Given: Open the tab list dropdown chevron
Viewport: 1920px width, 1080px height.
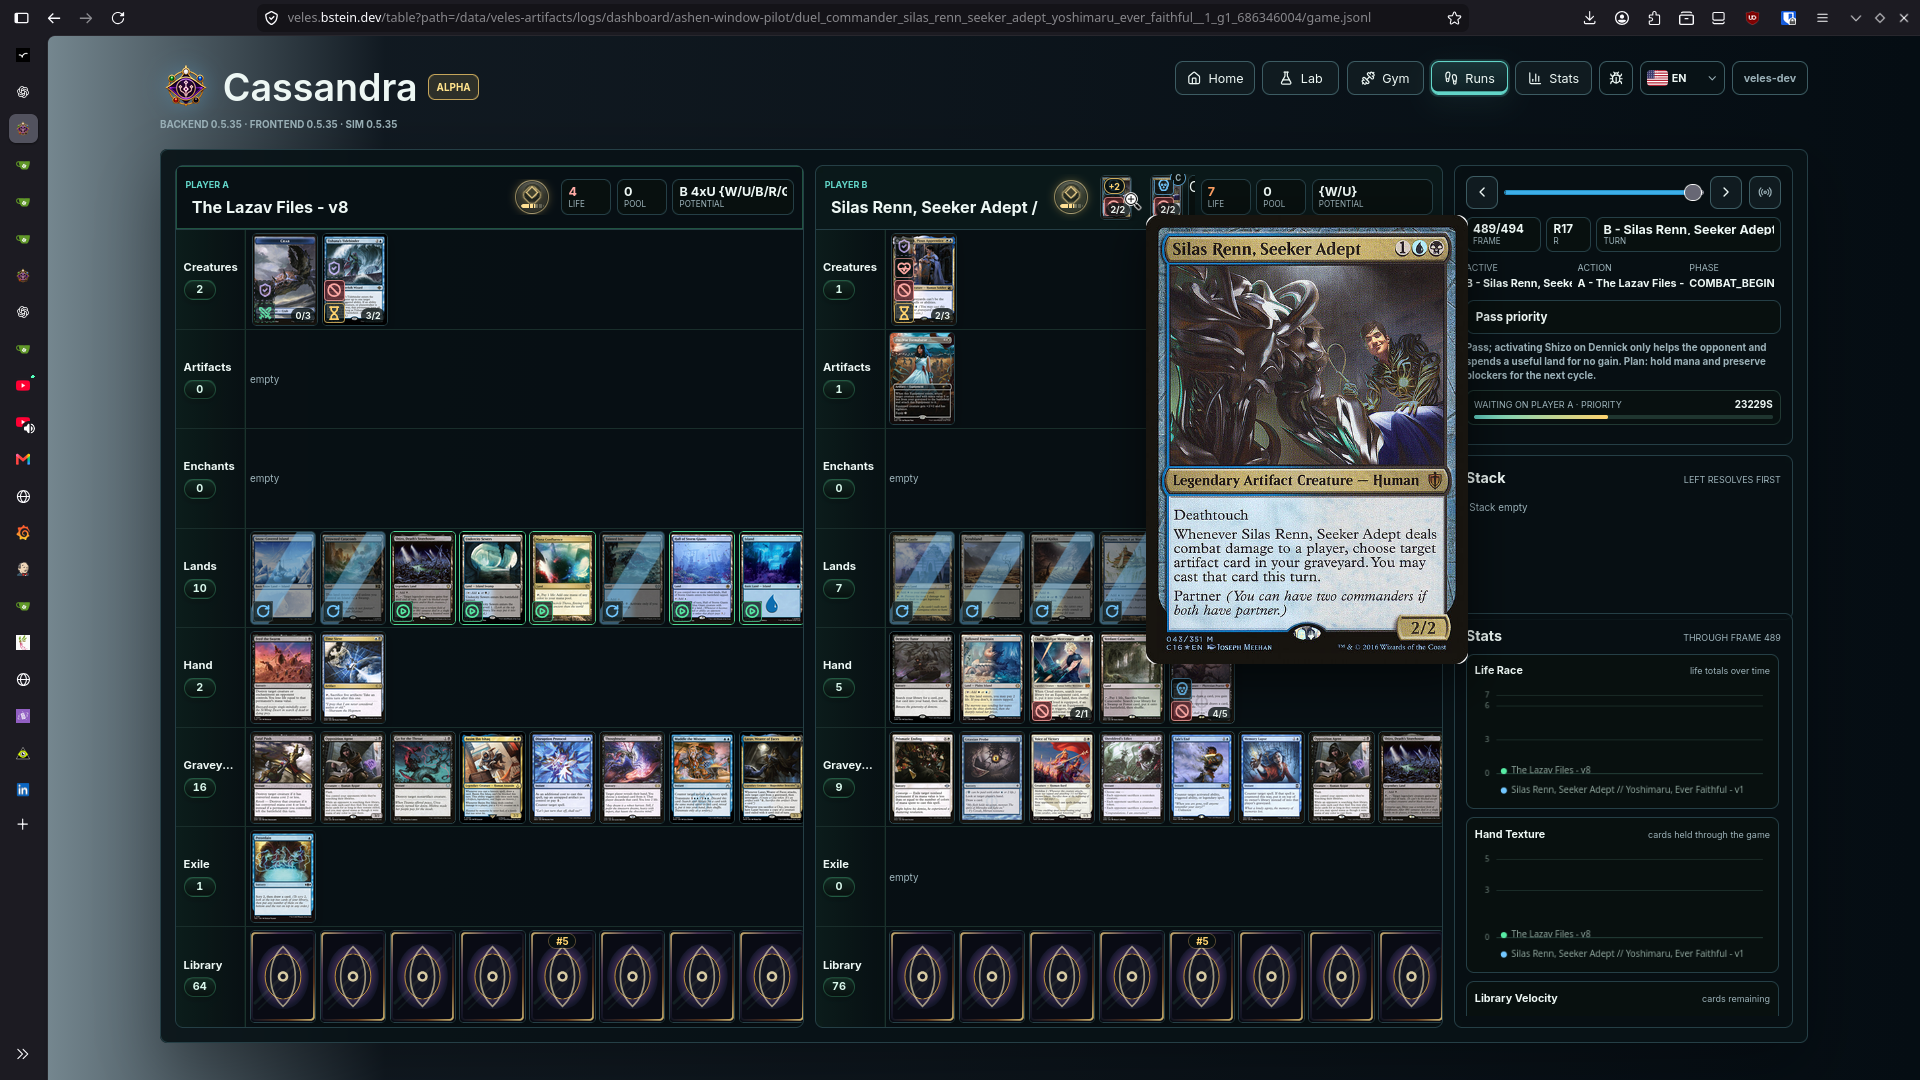Looking at the screenshot, I should pos(1856,18).
